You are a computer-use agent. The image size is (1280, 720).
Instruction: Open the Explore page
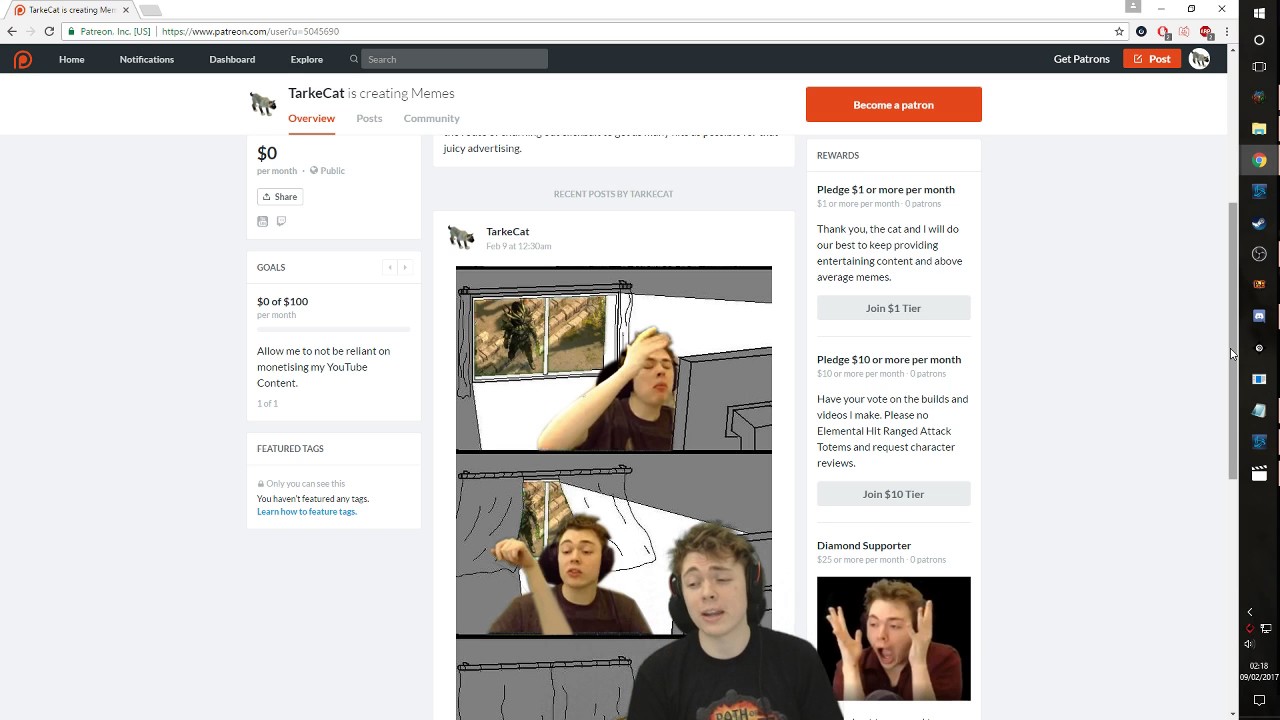(x=307, y=59)
